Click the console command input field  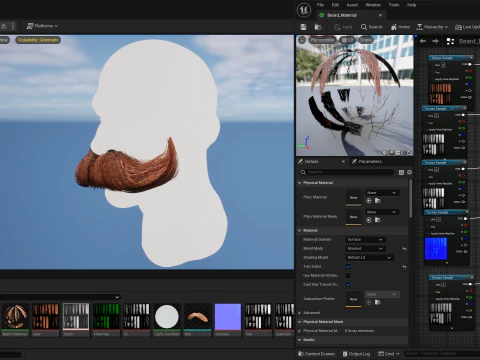(442, 354)
